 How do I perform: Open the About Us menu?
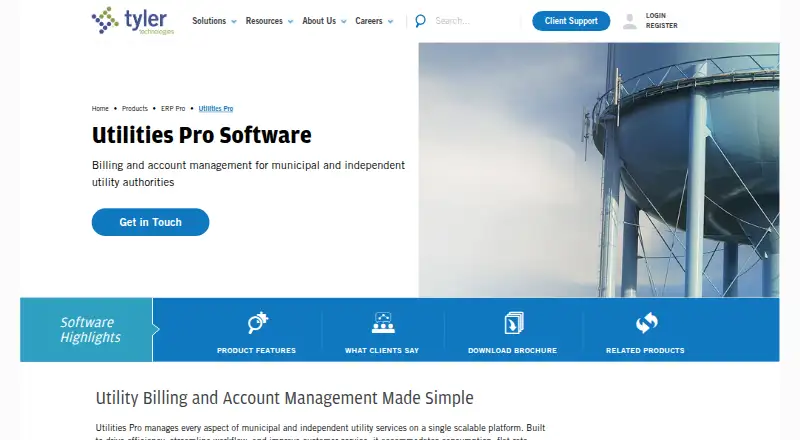pyautogui.click(x=319, y=21)
